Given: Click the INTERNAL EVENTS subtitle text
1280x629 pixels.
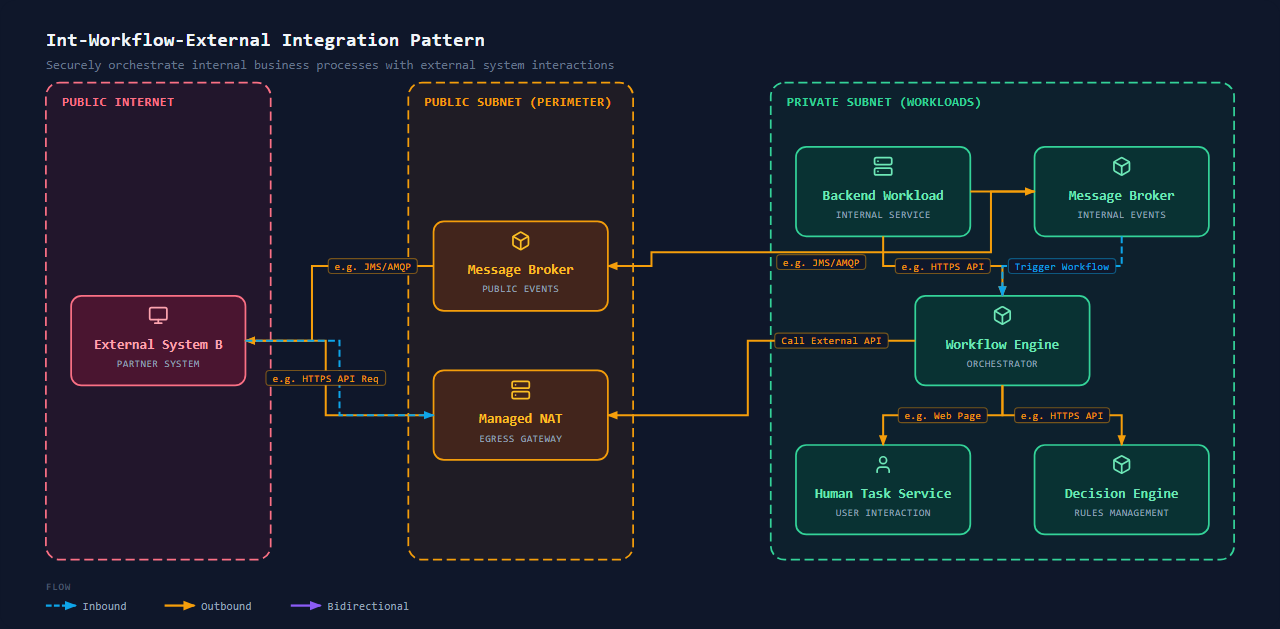Looking at the screenshot, I should (1121, 215).
